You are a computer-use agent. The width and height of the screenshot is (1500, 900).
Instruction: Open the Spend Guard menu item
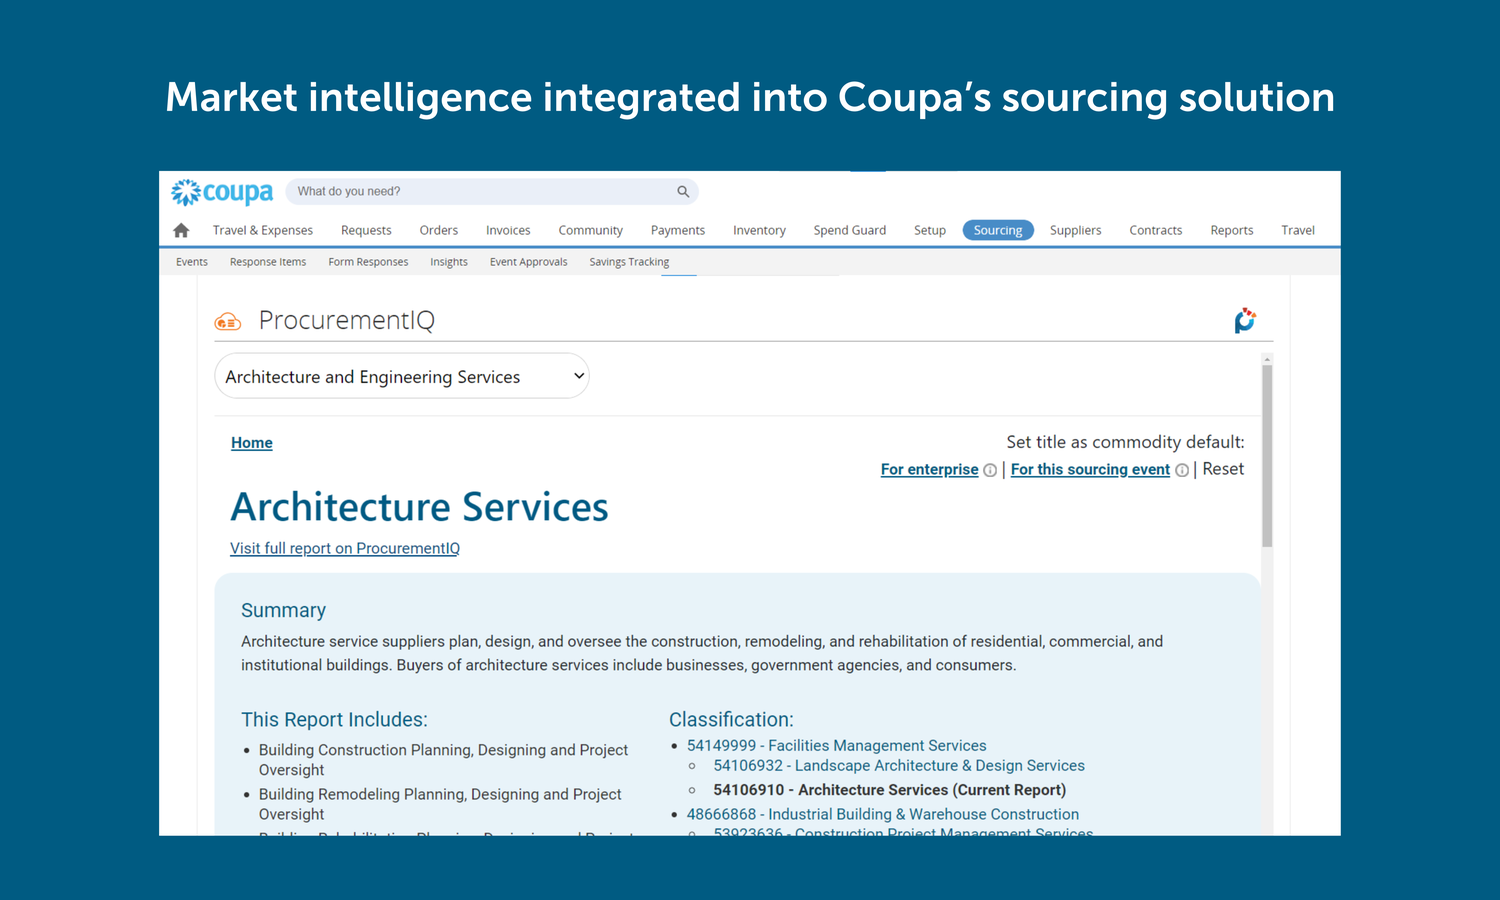pos(850,230)
